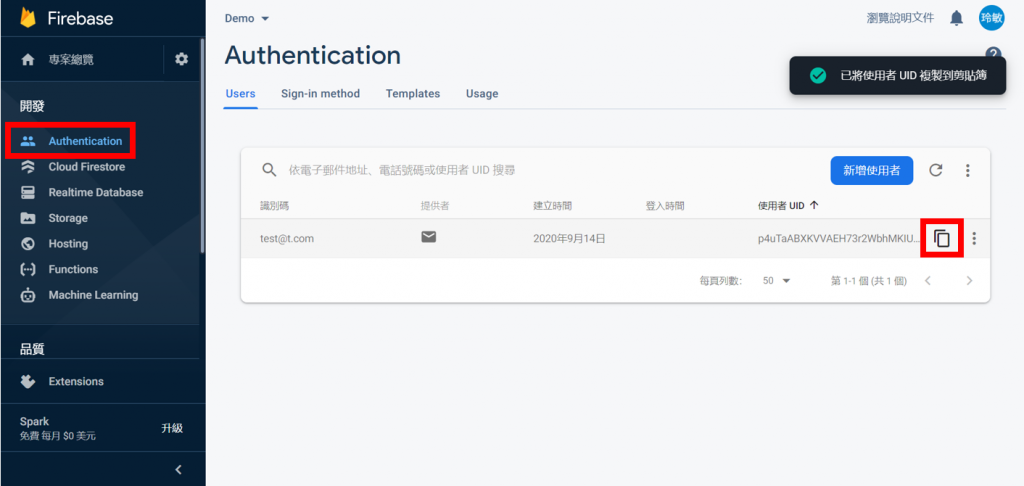Open 瀏覽說明文件 documentation link

(900, 18)
